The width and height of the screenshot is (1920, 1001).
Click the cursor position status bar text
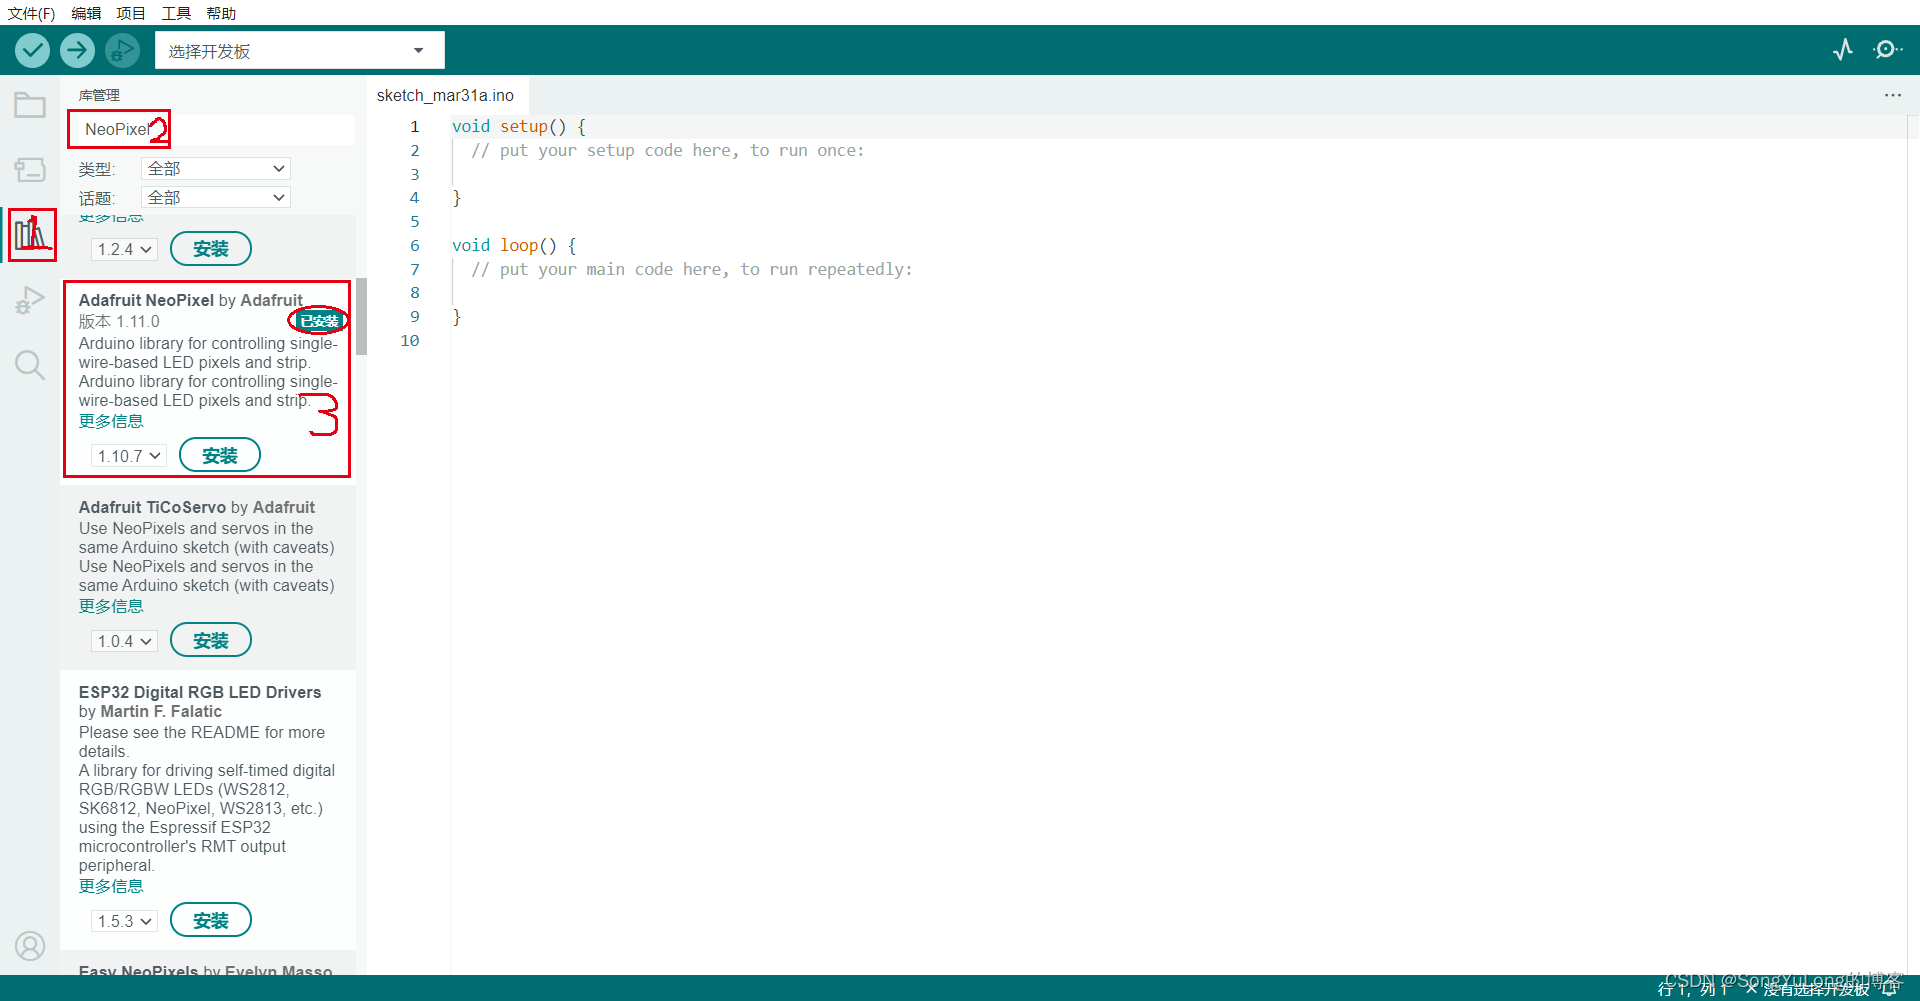(x=1694, y=989)
